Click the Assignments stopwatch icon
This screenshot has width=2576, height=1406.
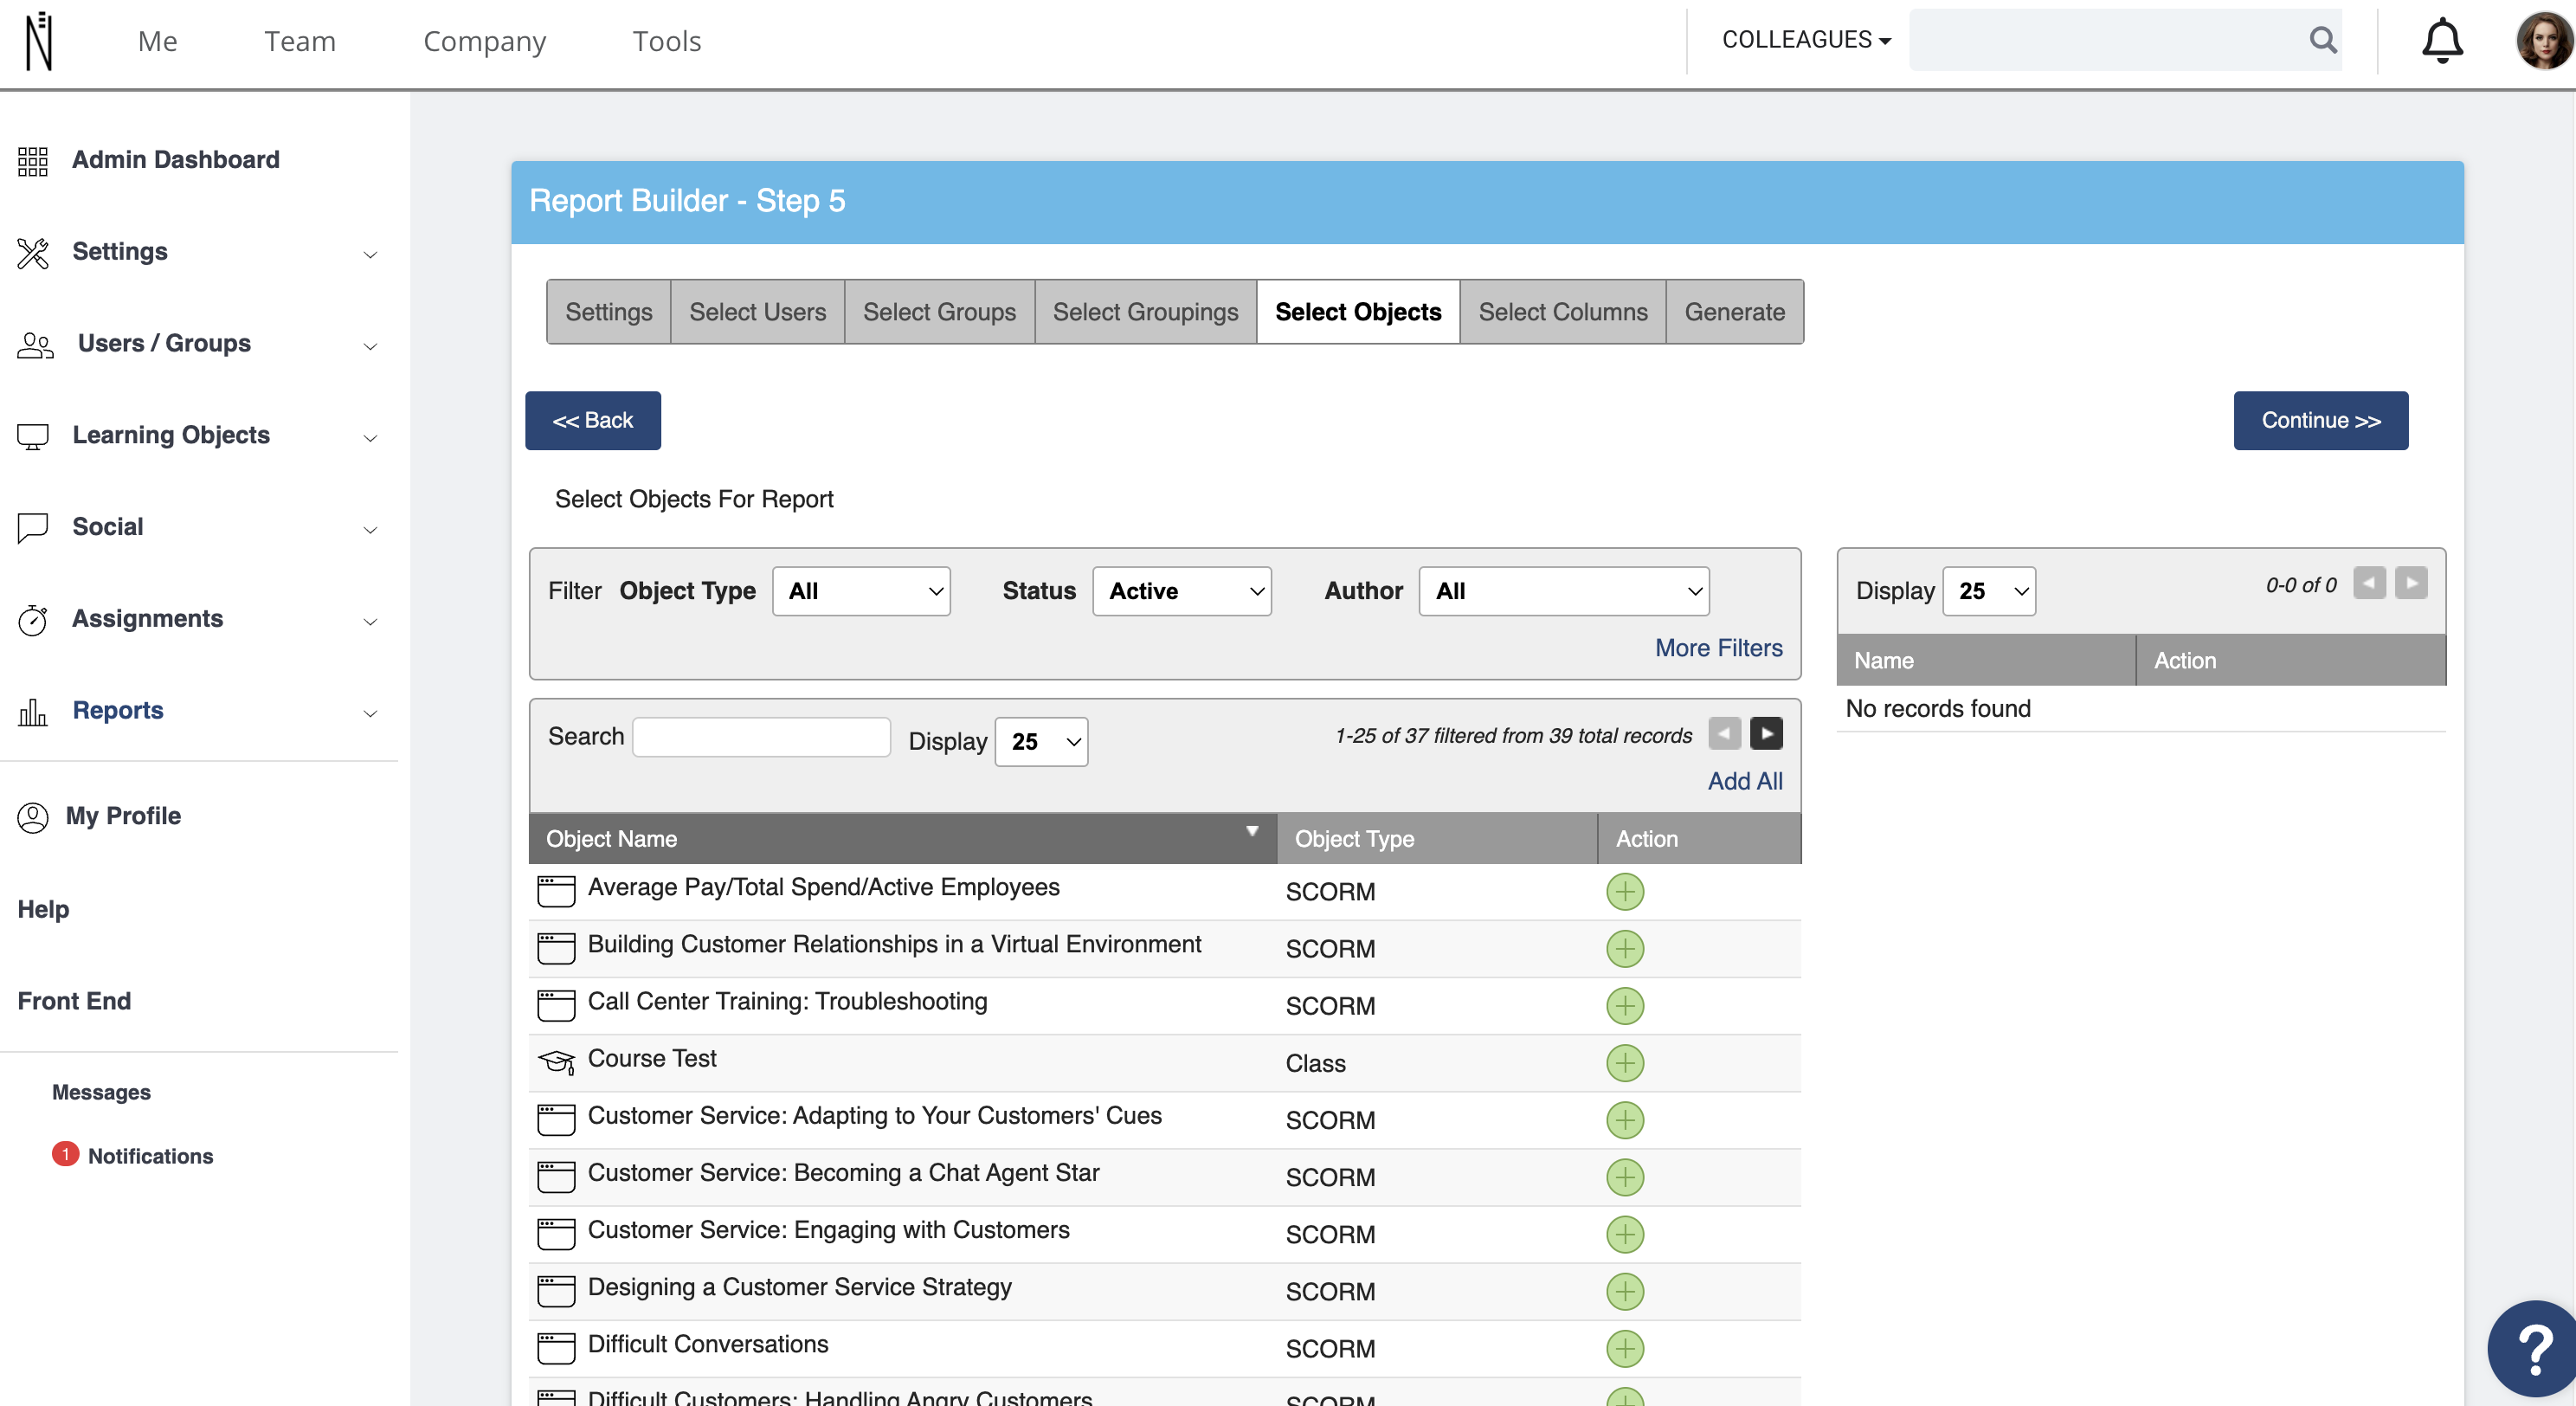coord(33,620)
